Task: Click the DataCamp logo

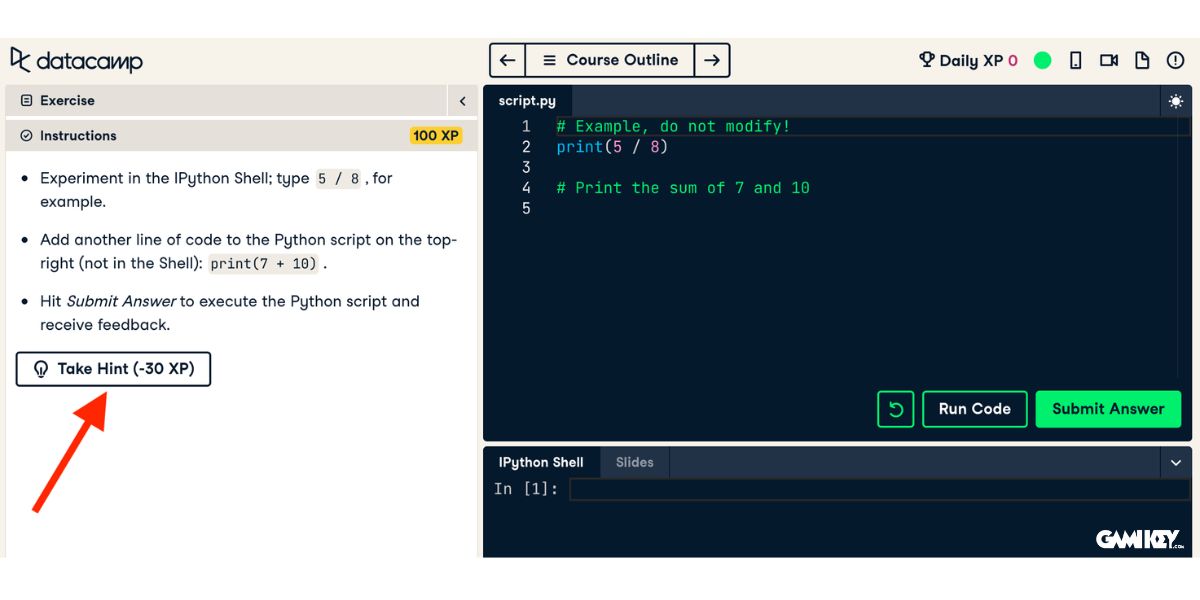Action: point(76,60)
